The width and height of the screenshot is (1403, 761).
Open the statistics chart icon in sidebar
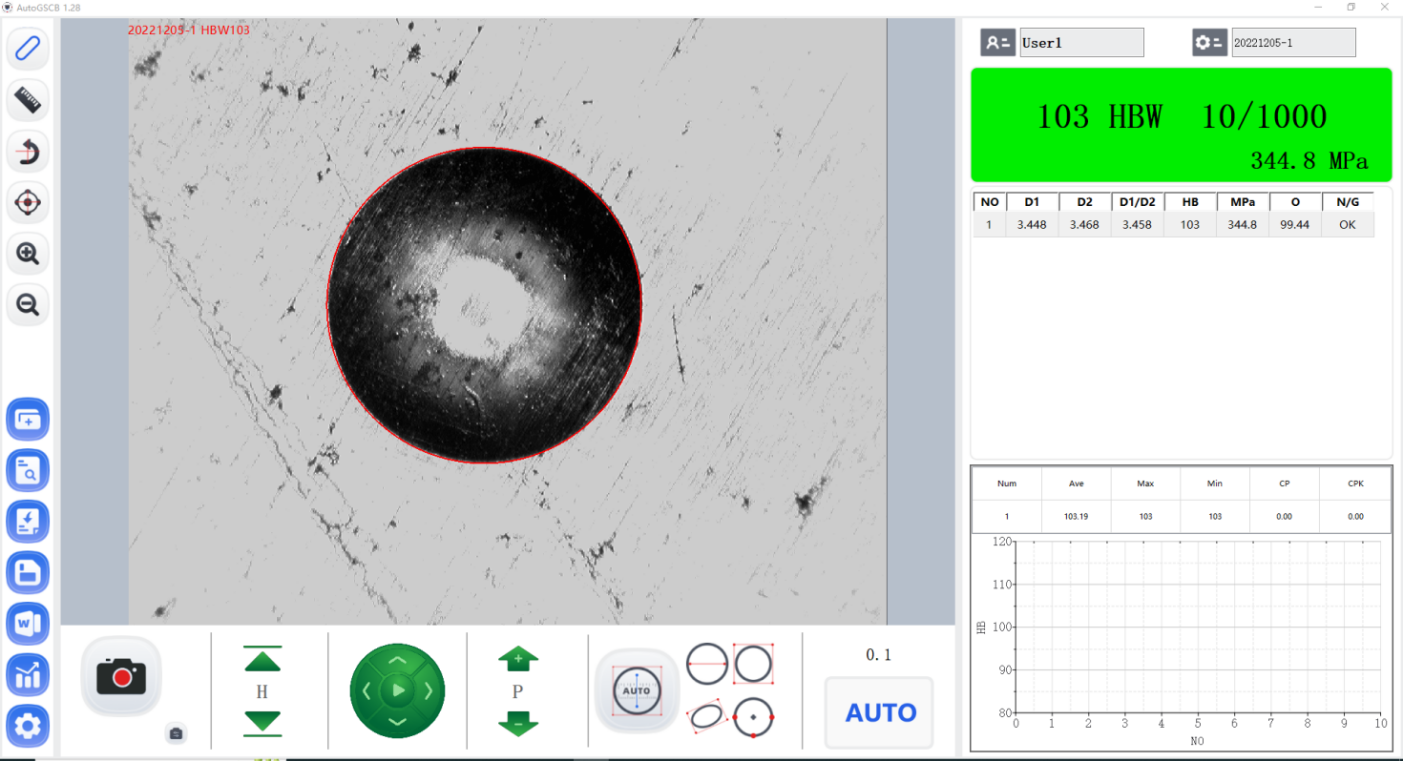(x=28, y=676)
